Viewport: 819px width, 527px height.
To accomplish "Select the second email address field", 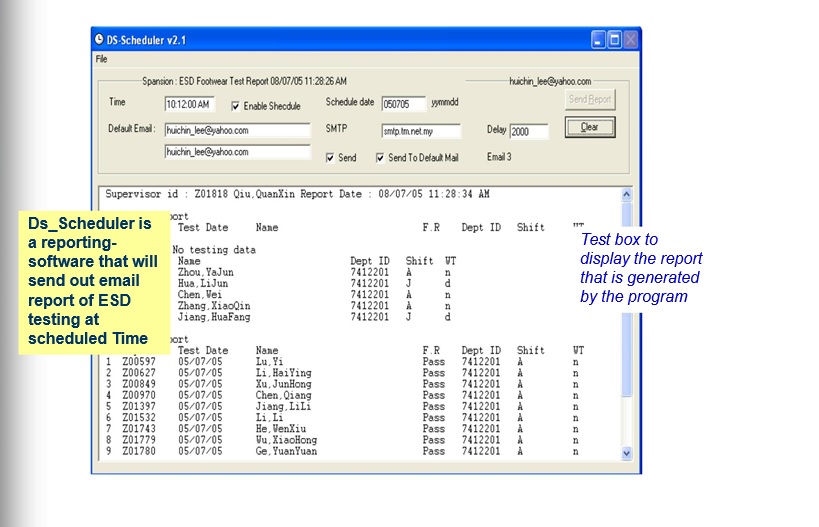I will [223, 152].
